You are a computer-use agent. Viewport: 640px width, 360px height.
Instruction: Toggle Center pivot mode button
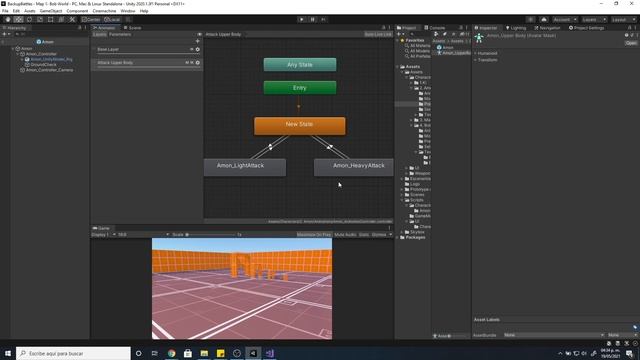tap(91, 20)
